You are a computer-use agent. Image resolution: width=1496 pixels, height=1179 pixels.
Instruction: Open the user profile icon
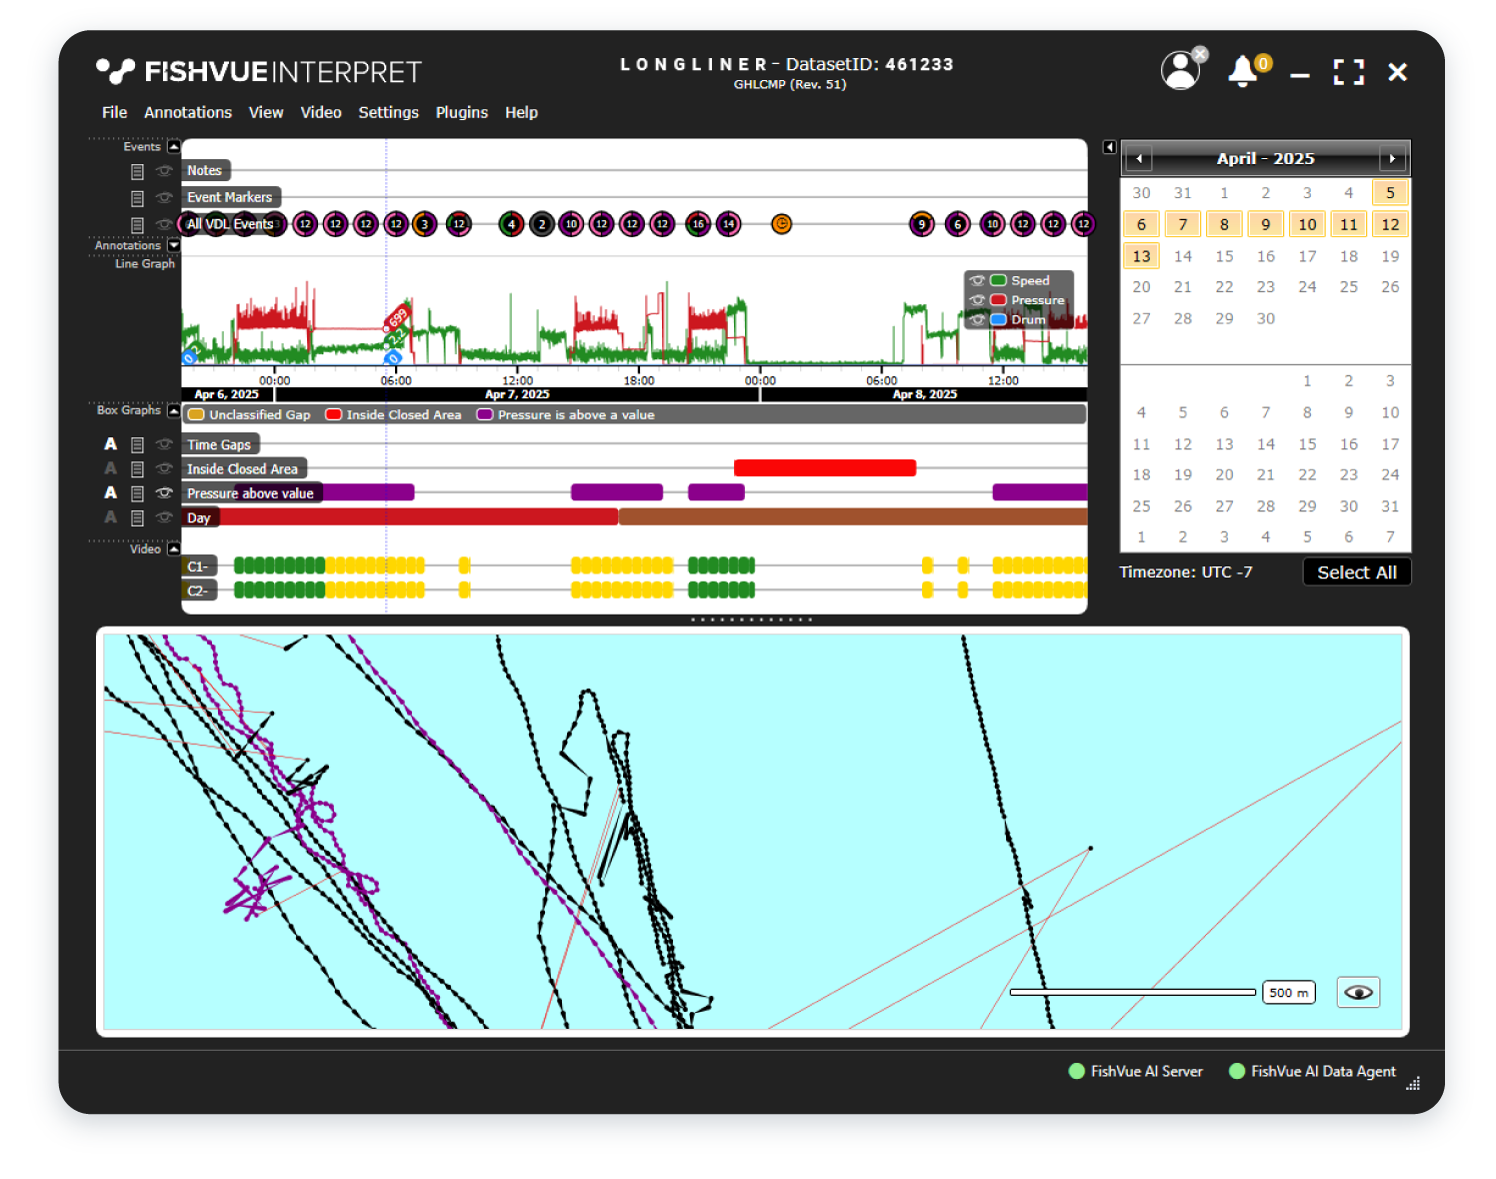click(1180, 71)
